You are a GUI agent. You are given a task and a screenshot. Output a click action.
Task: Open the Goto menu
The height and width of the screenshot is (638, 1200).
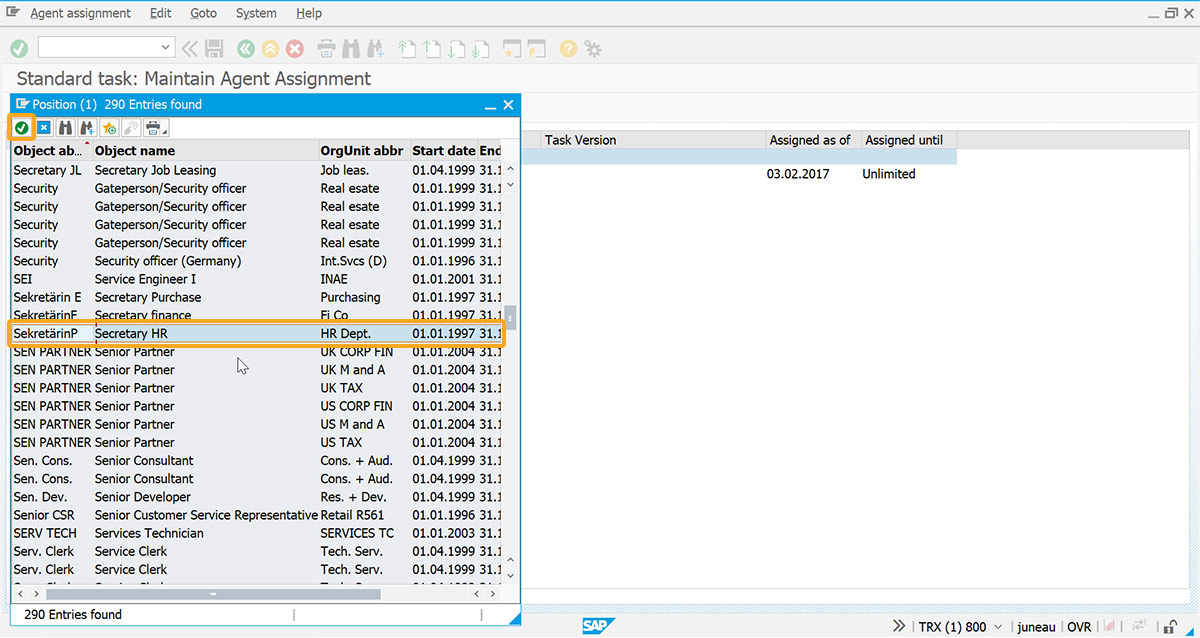pos(203,13)
